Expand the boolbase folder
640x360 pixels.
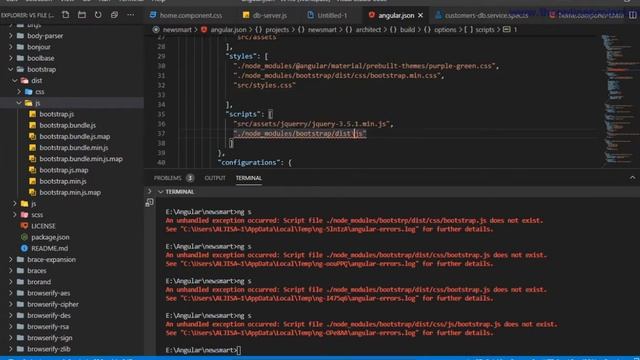[x=40, y=58]
